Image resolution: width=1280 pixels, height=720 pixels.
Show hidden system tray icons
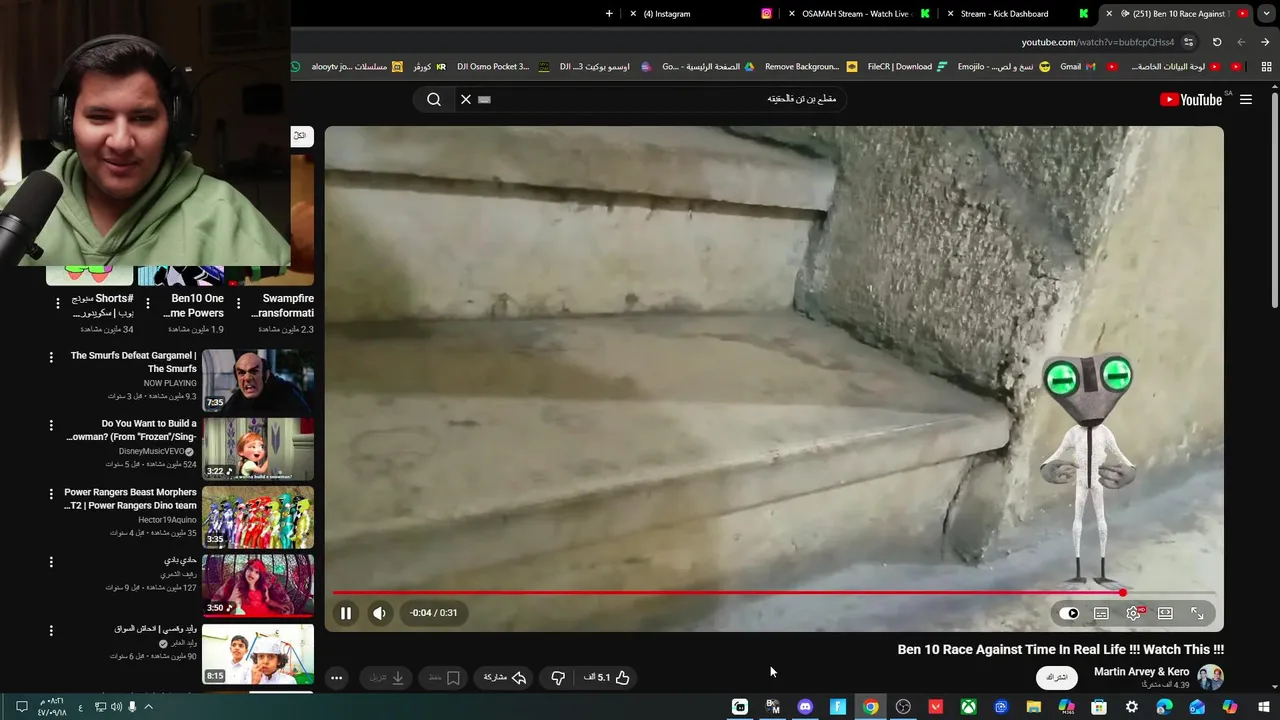point(149,707)
